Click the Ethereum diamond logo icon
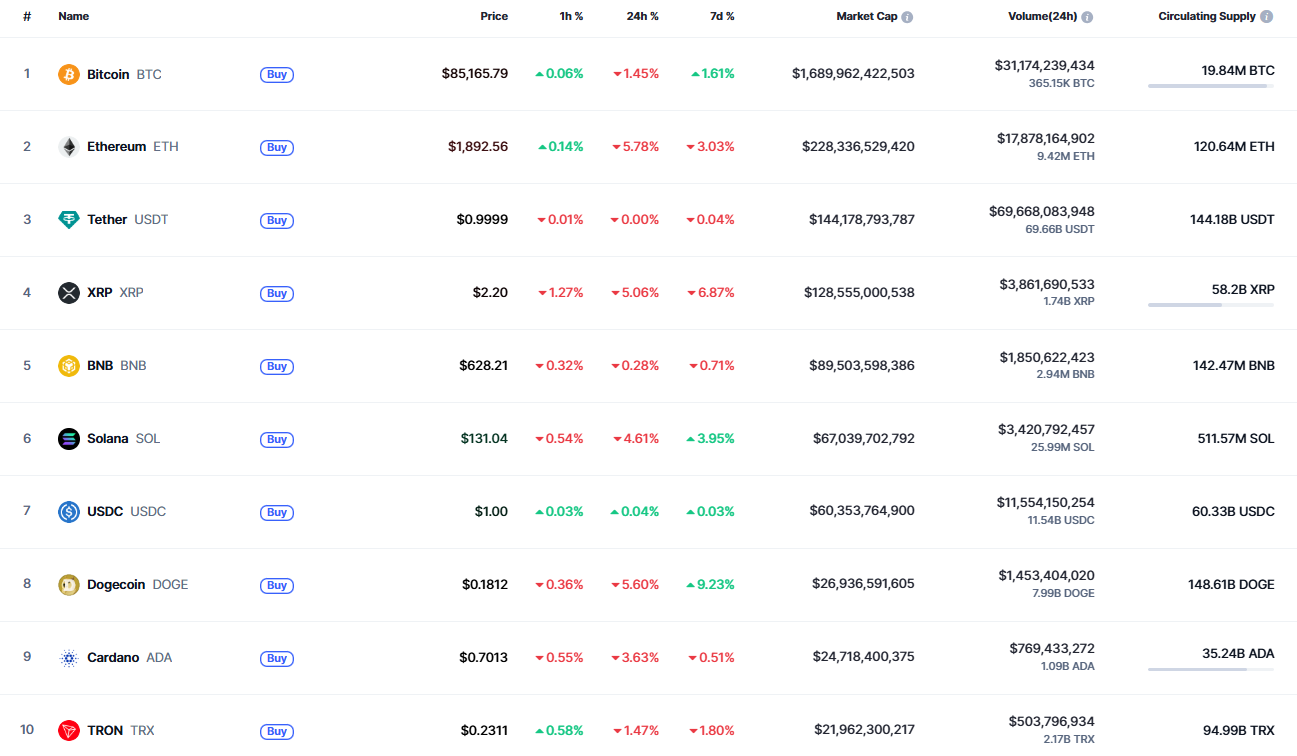 68,147
